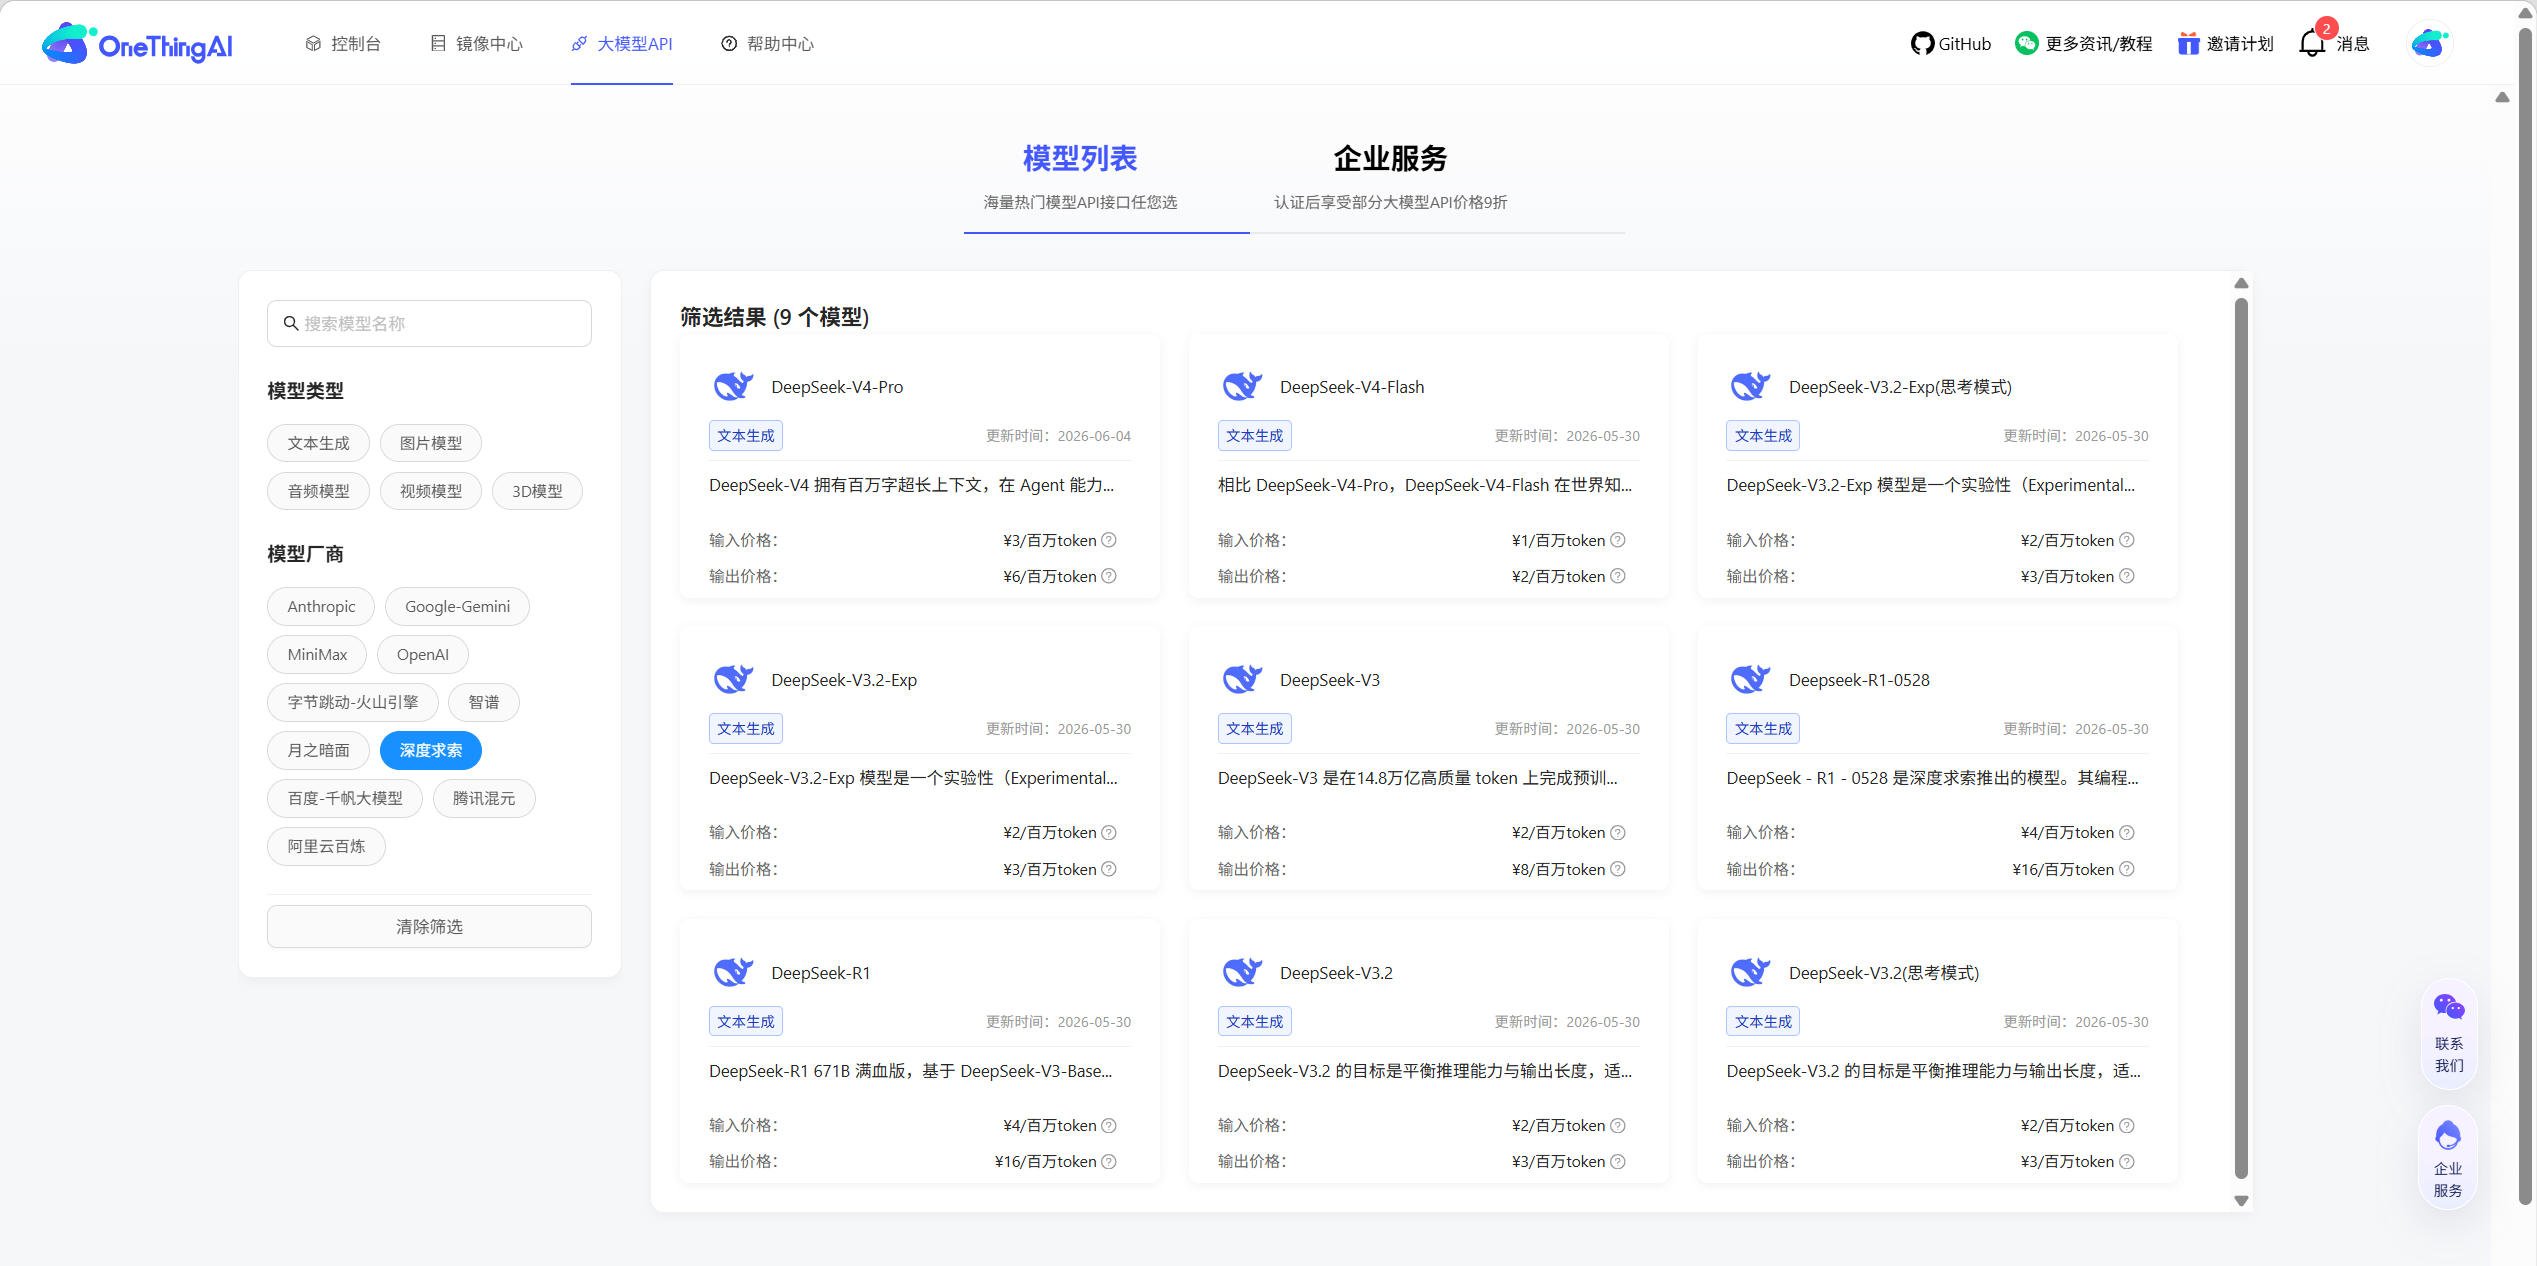Open the 帮助中心 navigation item
The height and width of the screenshot is (1266, 2537).
767,44
